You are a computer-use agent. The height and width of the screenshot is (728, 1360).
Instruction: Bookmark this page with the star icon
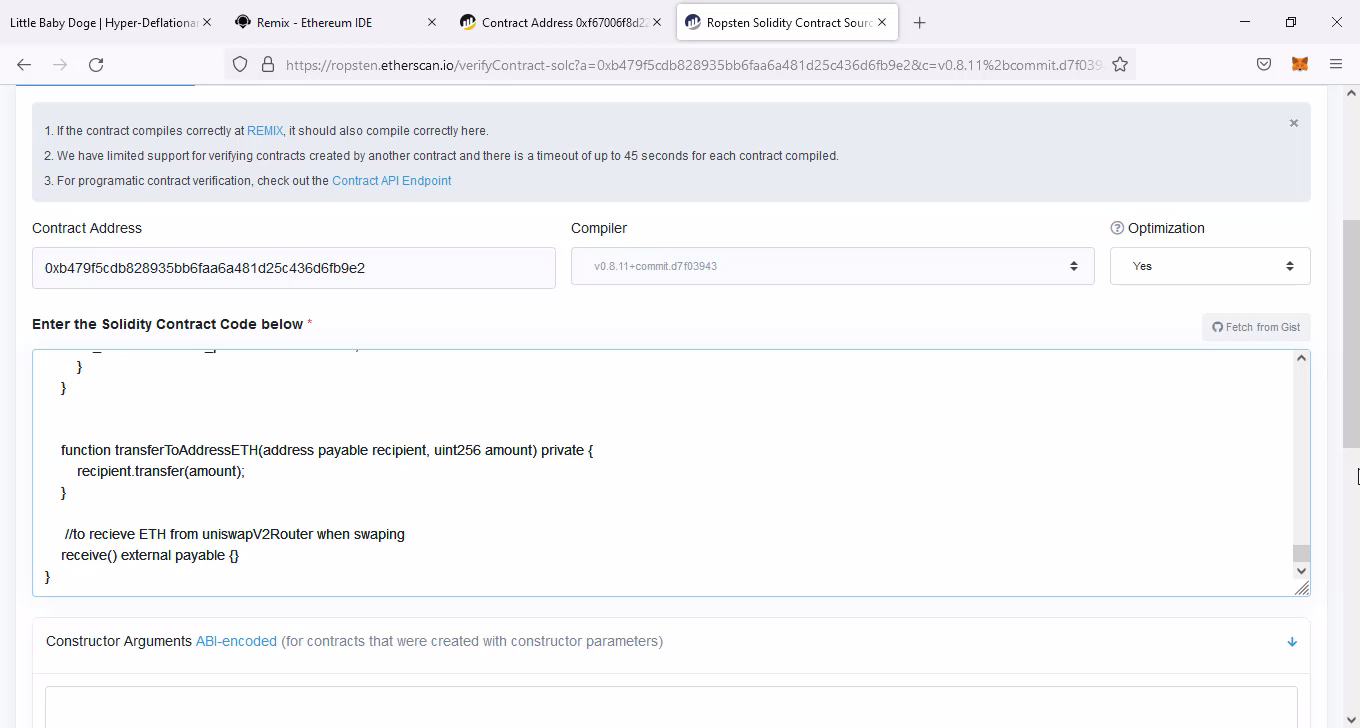point(1120,65)
